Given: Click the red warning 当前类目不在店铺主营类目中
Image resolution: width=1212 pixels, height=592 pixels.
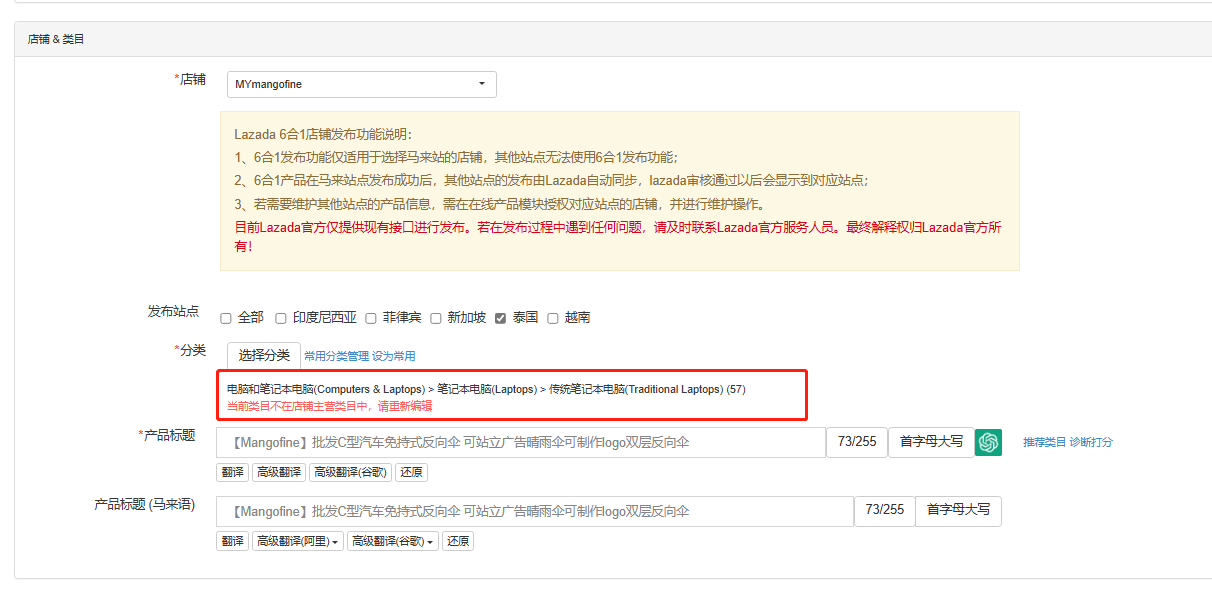Looking at the screenshot, I should [x=330, y=406].
